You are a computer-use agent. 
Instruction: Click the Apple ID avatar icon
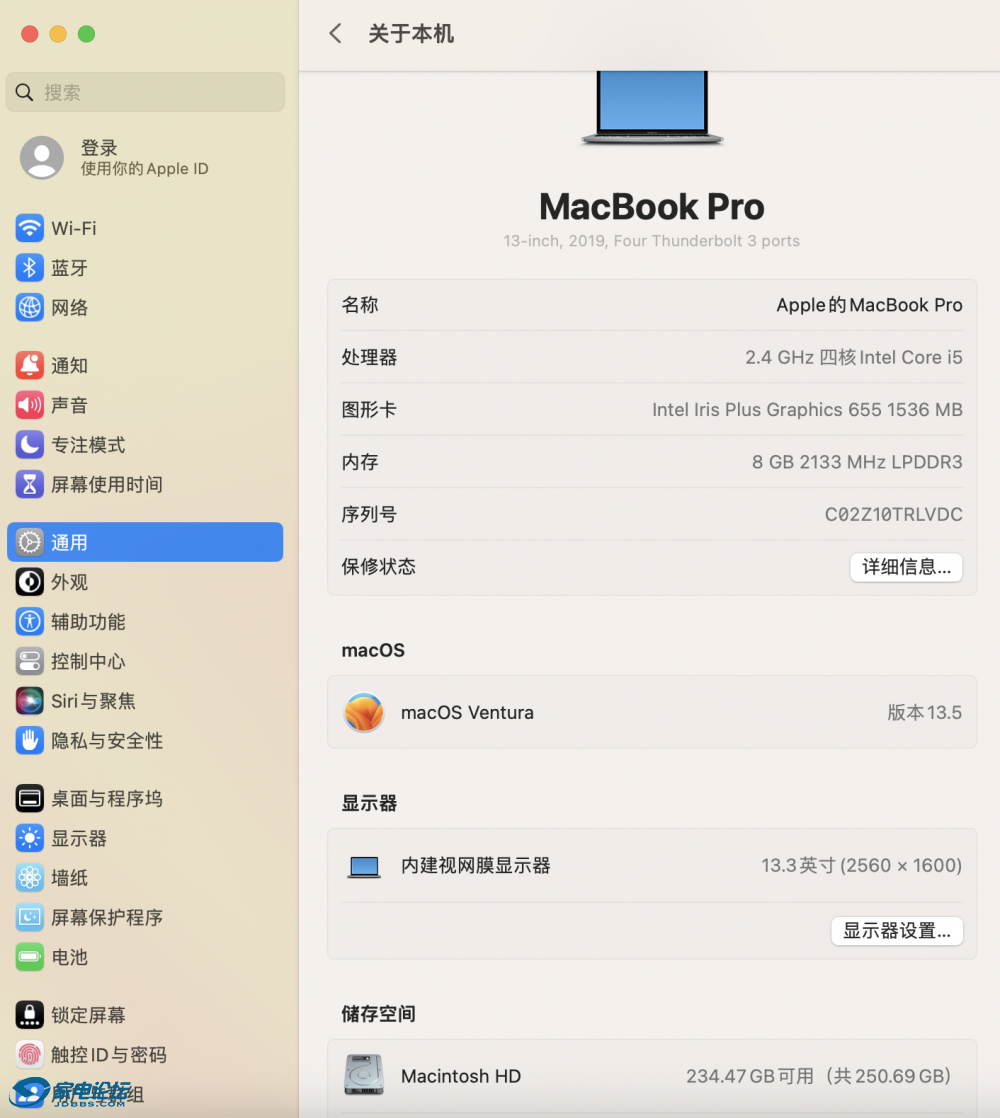(41, 158)
